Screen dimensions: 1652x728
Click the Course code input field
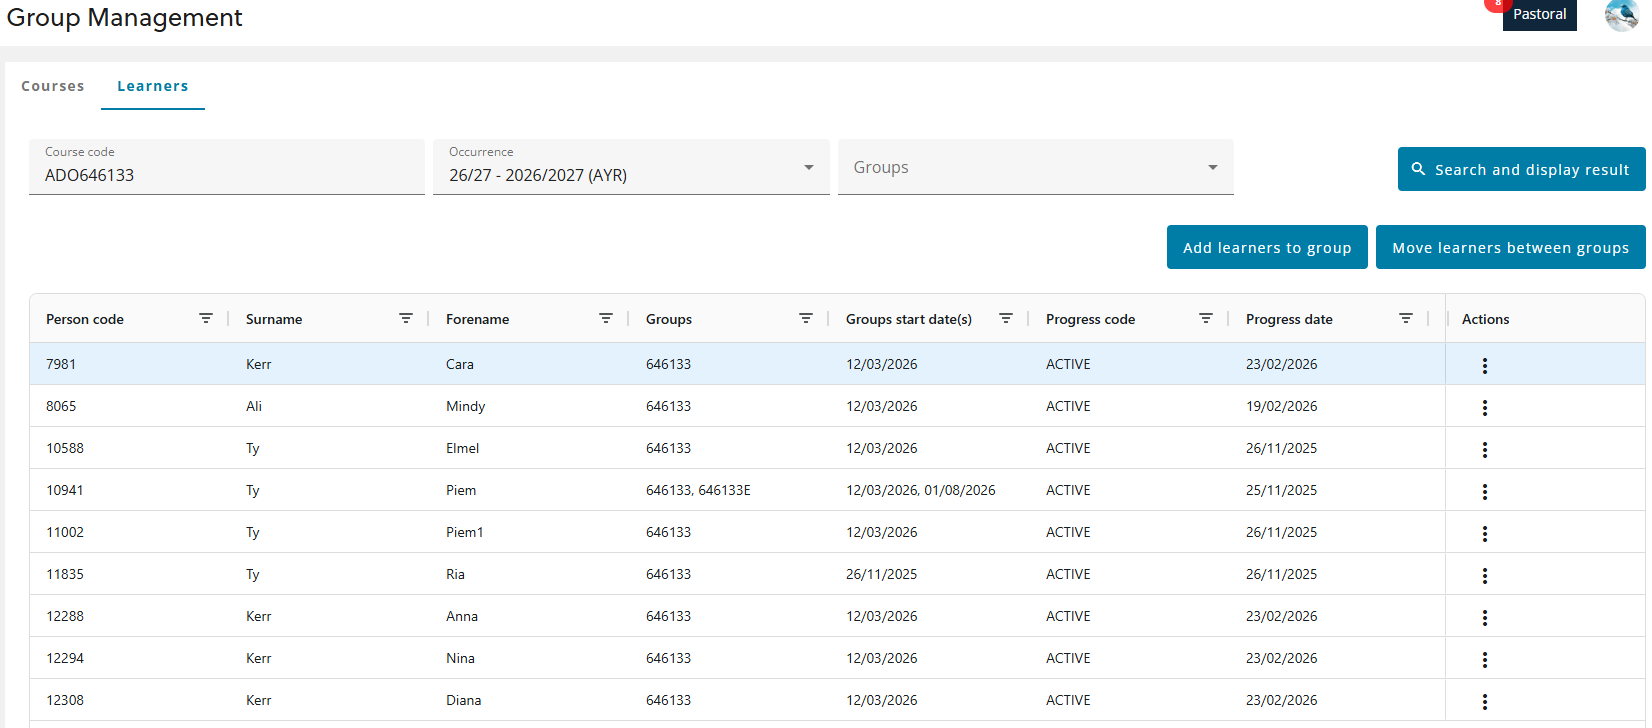tap(227, 175)
